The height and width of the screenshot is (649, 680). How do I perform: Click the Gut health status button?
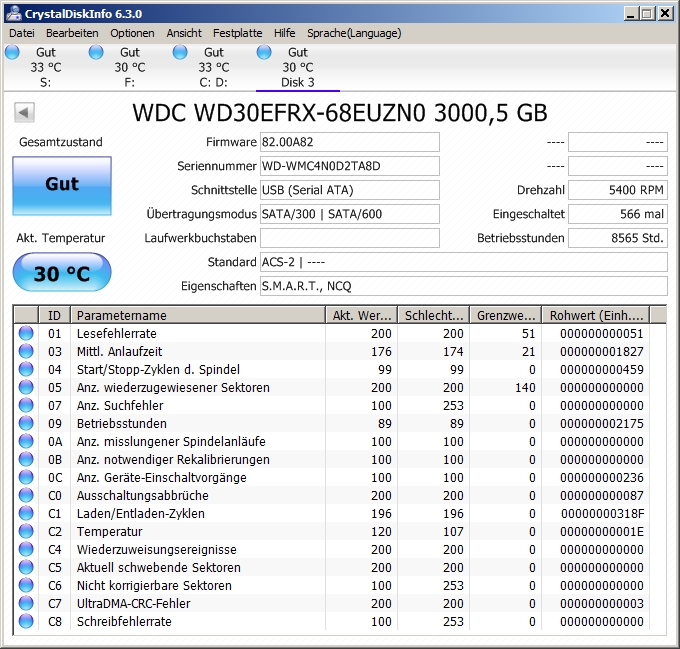tap(62, 186)
